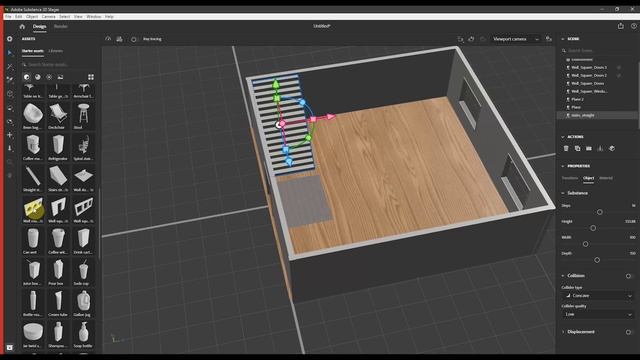
Task: Open the Viewport camera dropdown
Action: pyautogui.click(x=516, y=39)
